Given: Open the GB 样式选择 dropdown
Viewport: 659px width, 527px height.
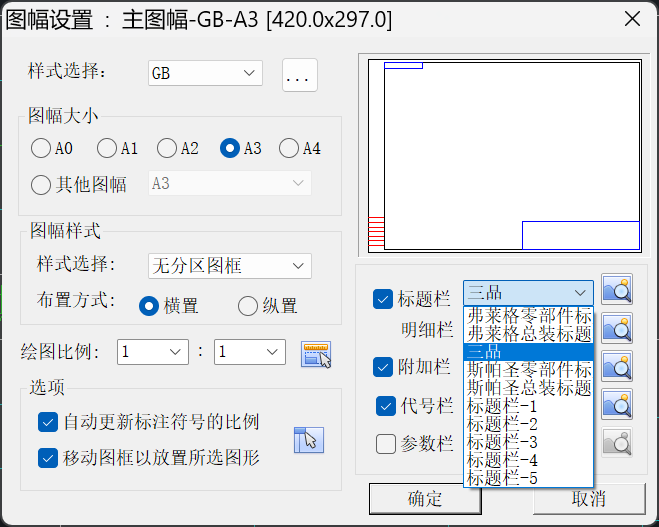Looking at the screenshot, I should [206, 73].
